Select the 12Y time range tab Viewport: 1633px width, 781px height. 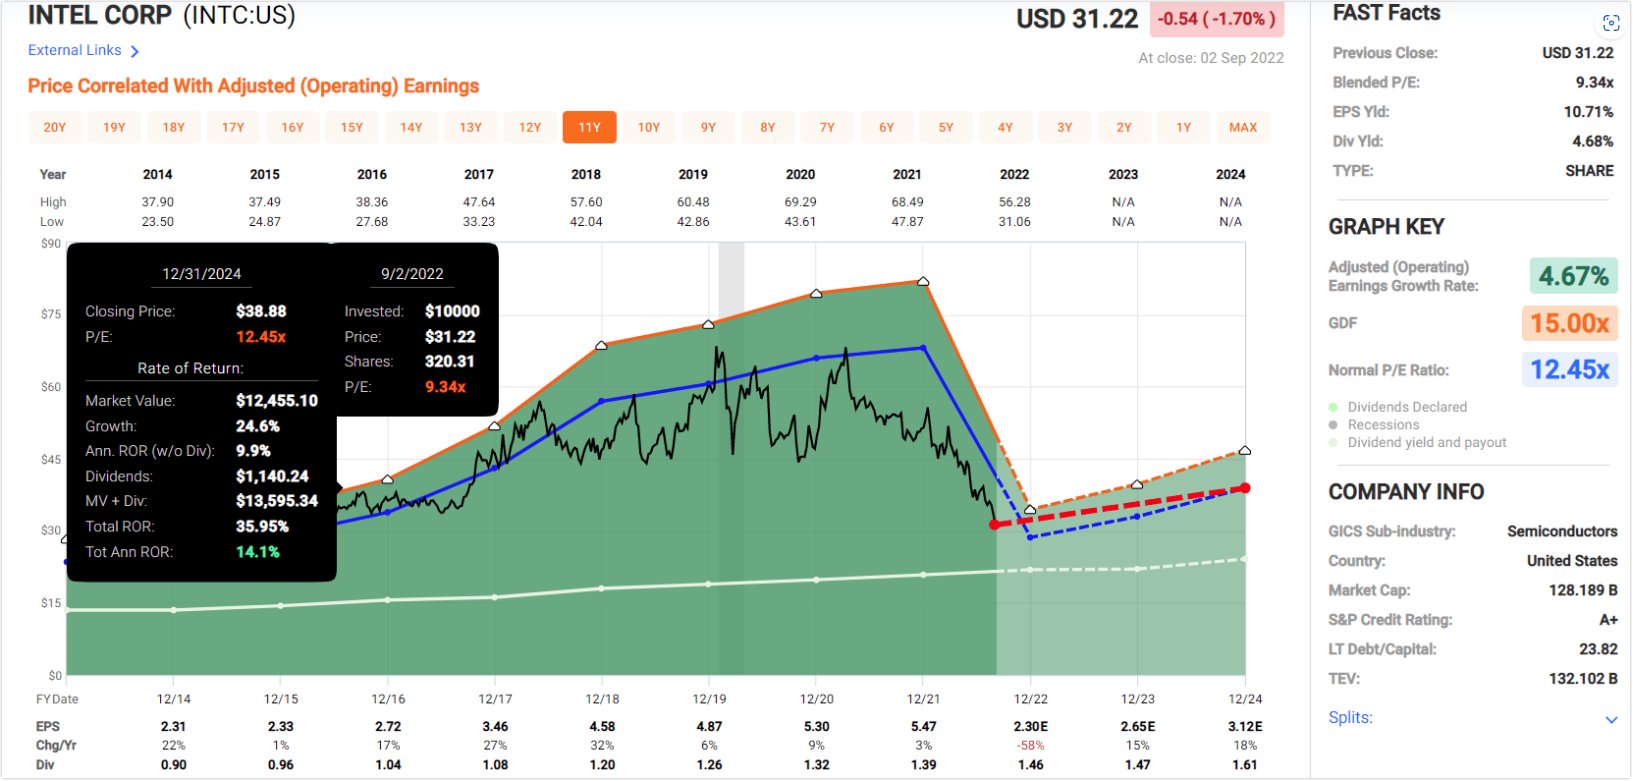530,127
